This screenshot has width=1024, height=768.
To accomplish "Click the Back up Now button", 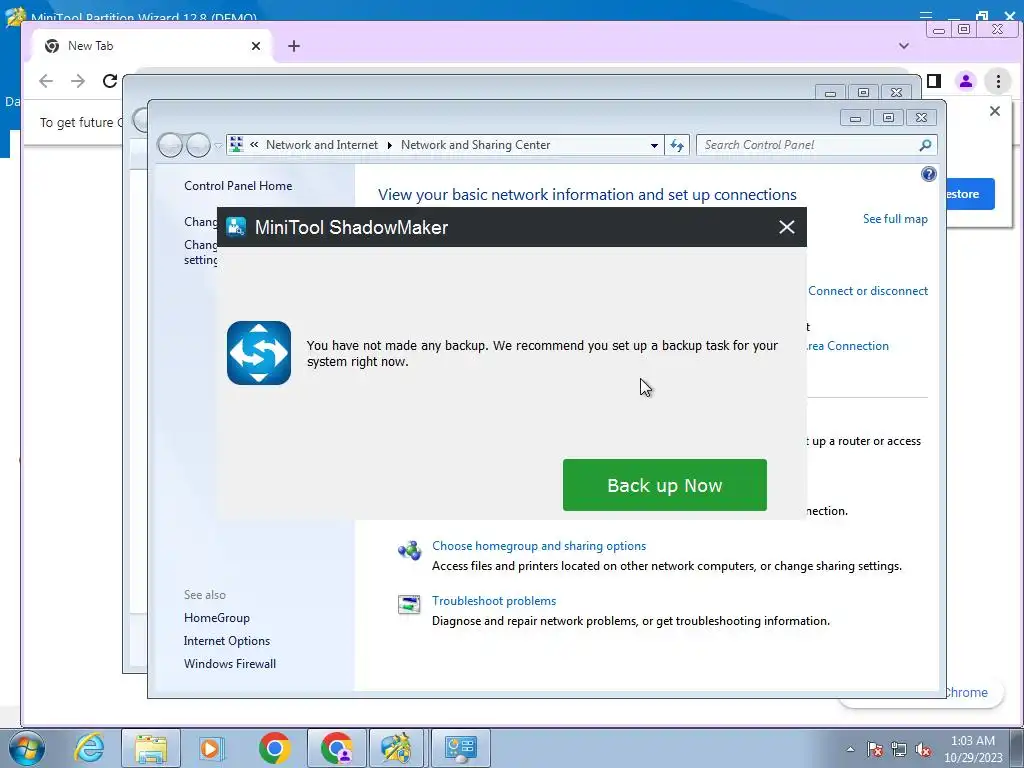I will 664,485.
